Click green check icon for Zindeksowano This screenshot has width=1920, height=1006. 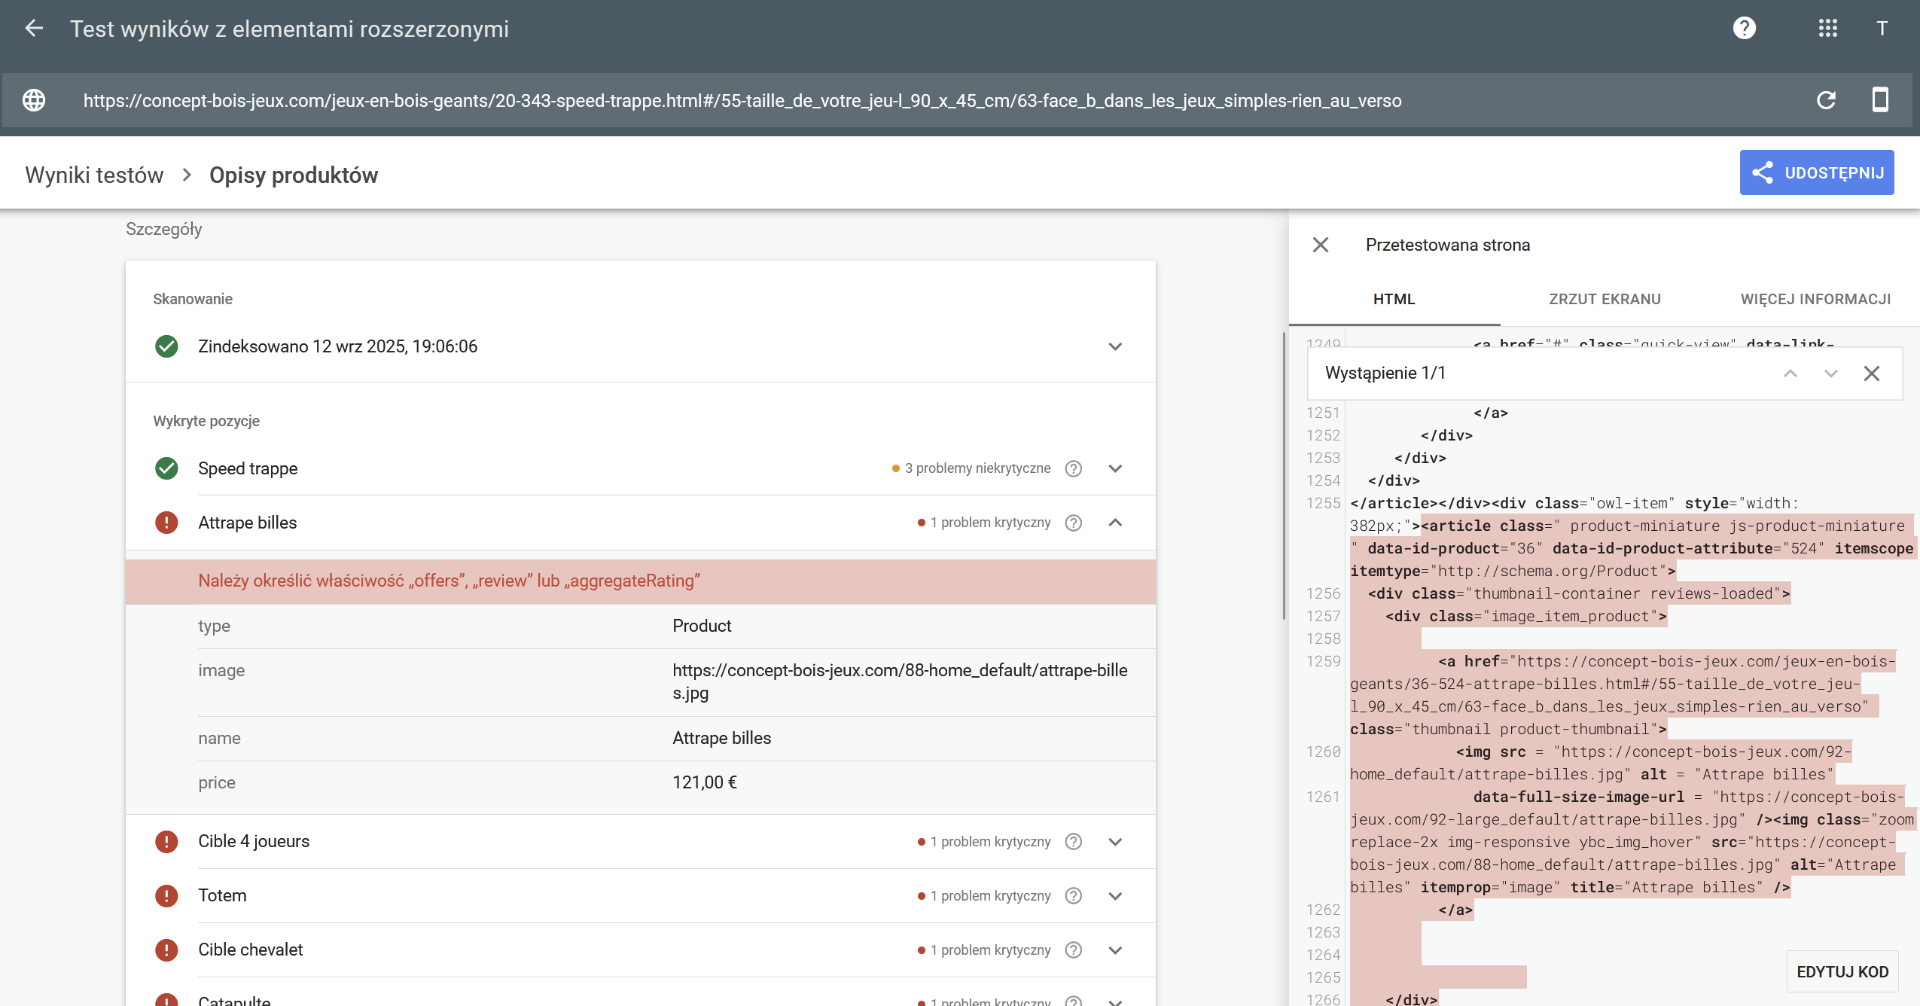coord(167,347)
